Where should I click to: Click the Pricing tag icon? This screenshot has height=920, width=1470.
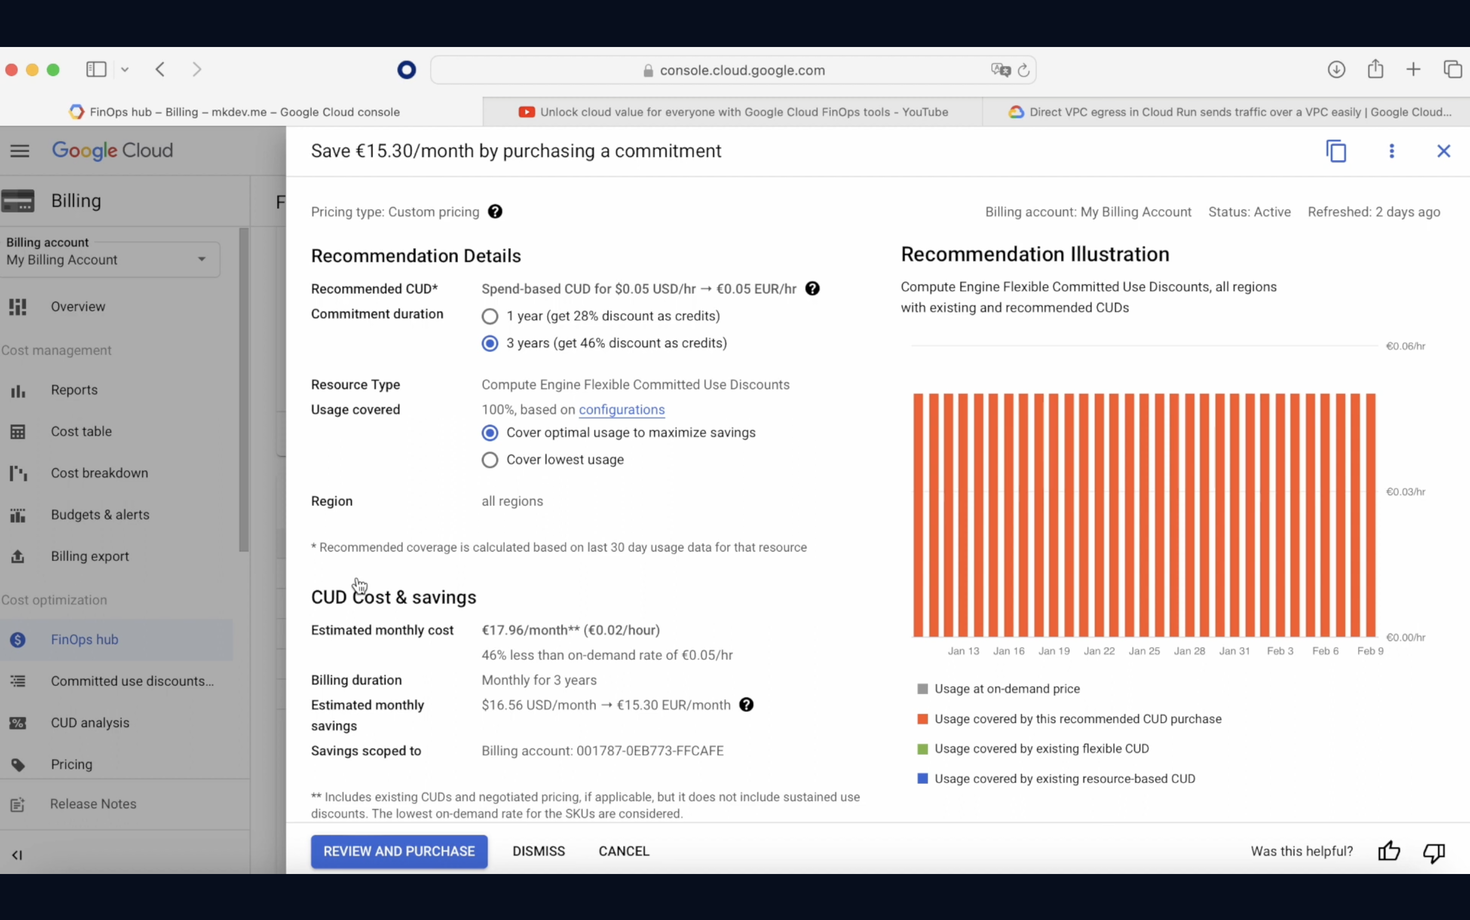click(18, 765)
